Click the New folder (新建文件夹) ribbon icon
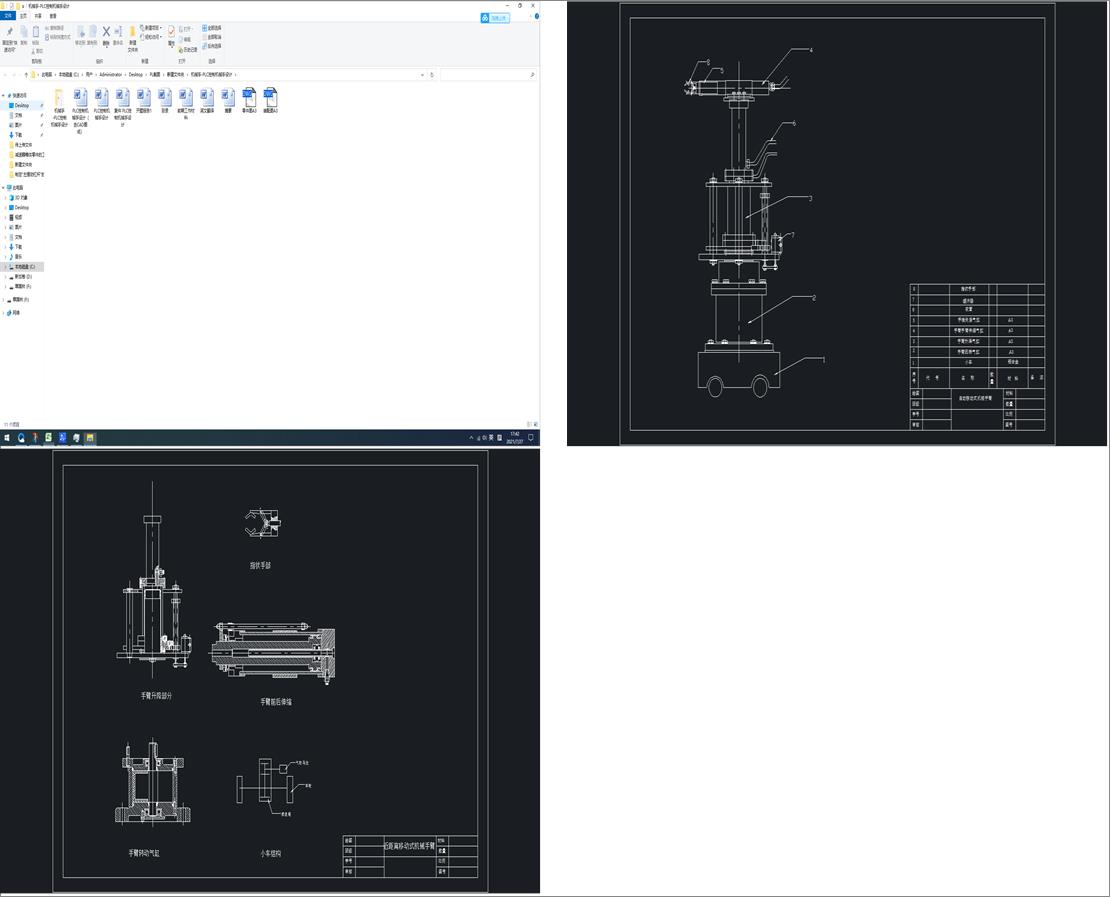This screenshot has width=1110, height=897. [132, 39]
